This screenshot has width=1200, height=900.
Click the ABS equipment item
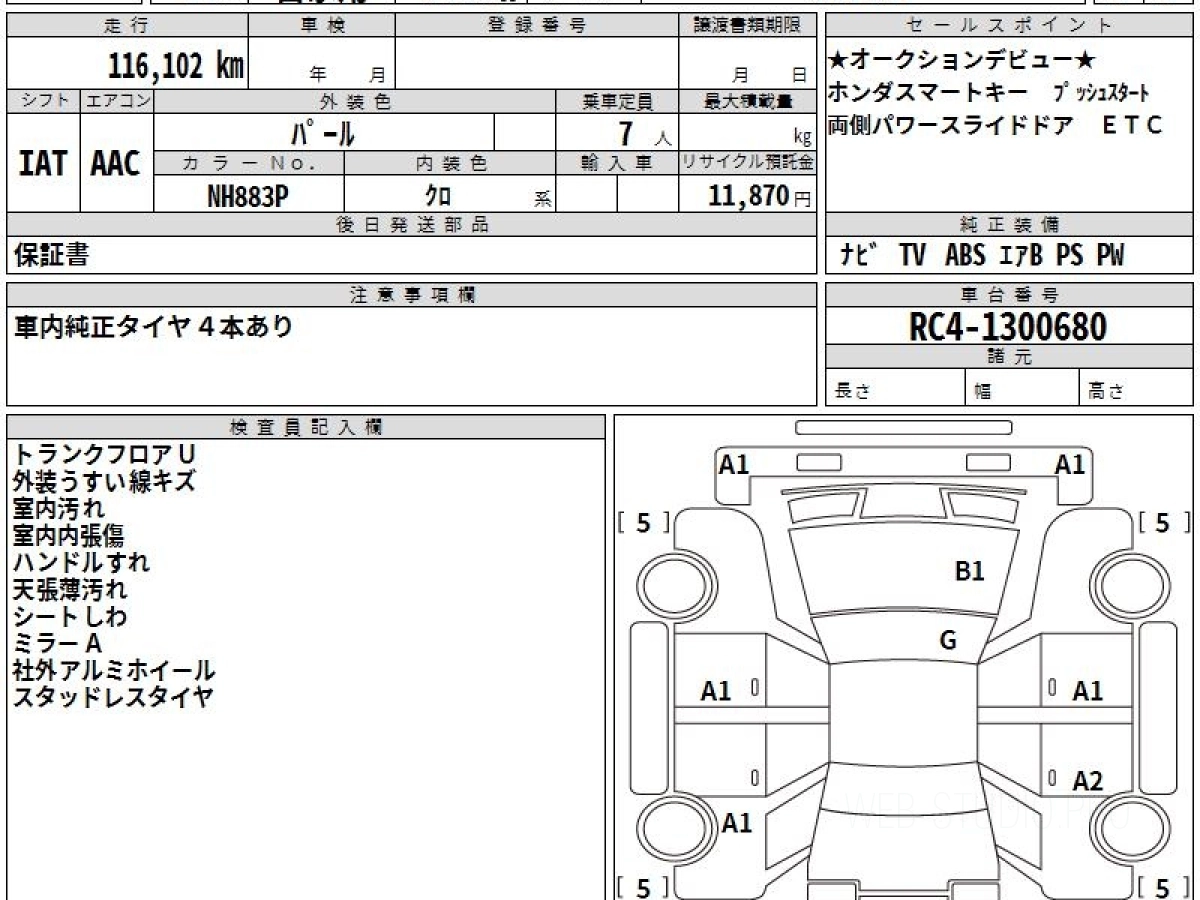[x=965, y=256]
